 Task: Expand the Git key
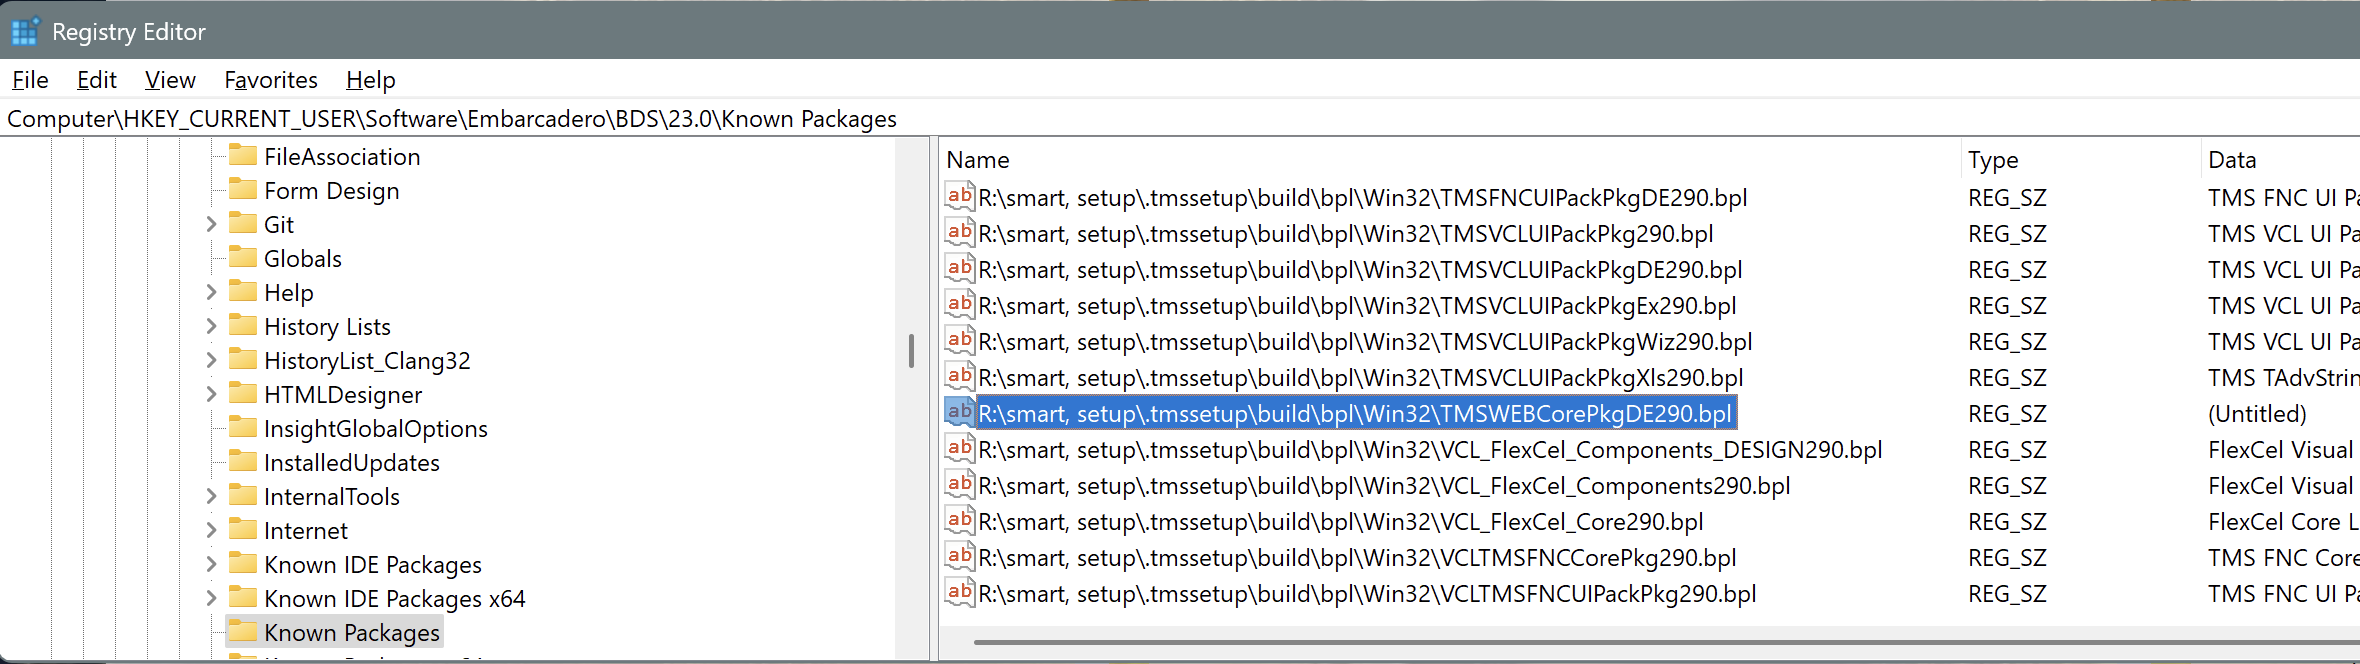211,225
